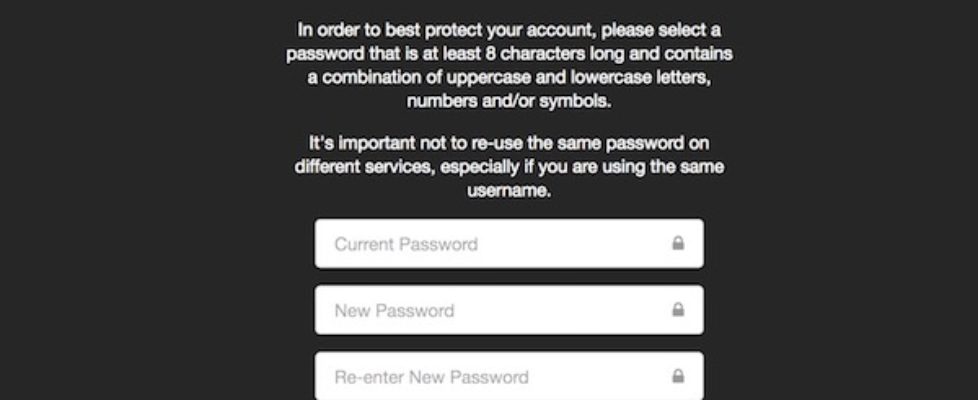The height and width of the screenshot is (400, 978).
Task: Focus the Re-enter New Password input field
Action: [490, 377]
